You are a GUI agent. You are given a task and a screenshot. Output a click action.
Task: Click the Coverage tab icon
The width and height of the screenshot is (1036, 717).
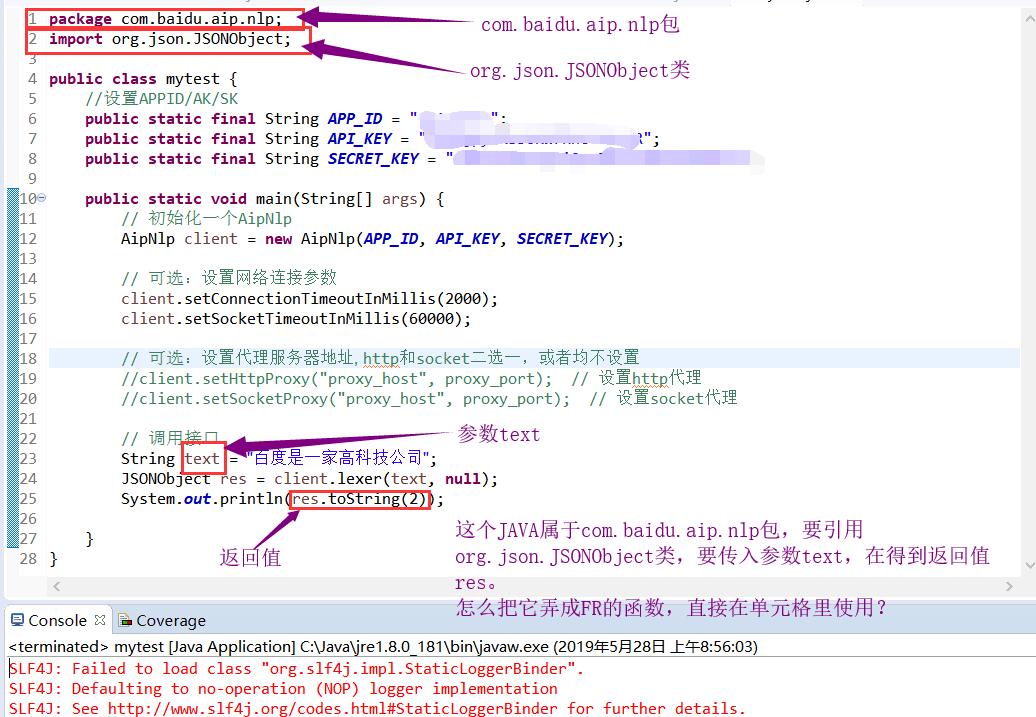point(125,620)
